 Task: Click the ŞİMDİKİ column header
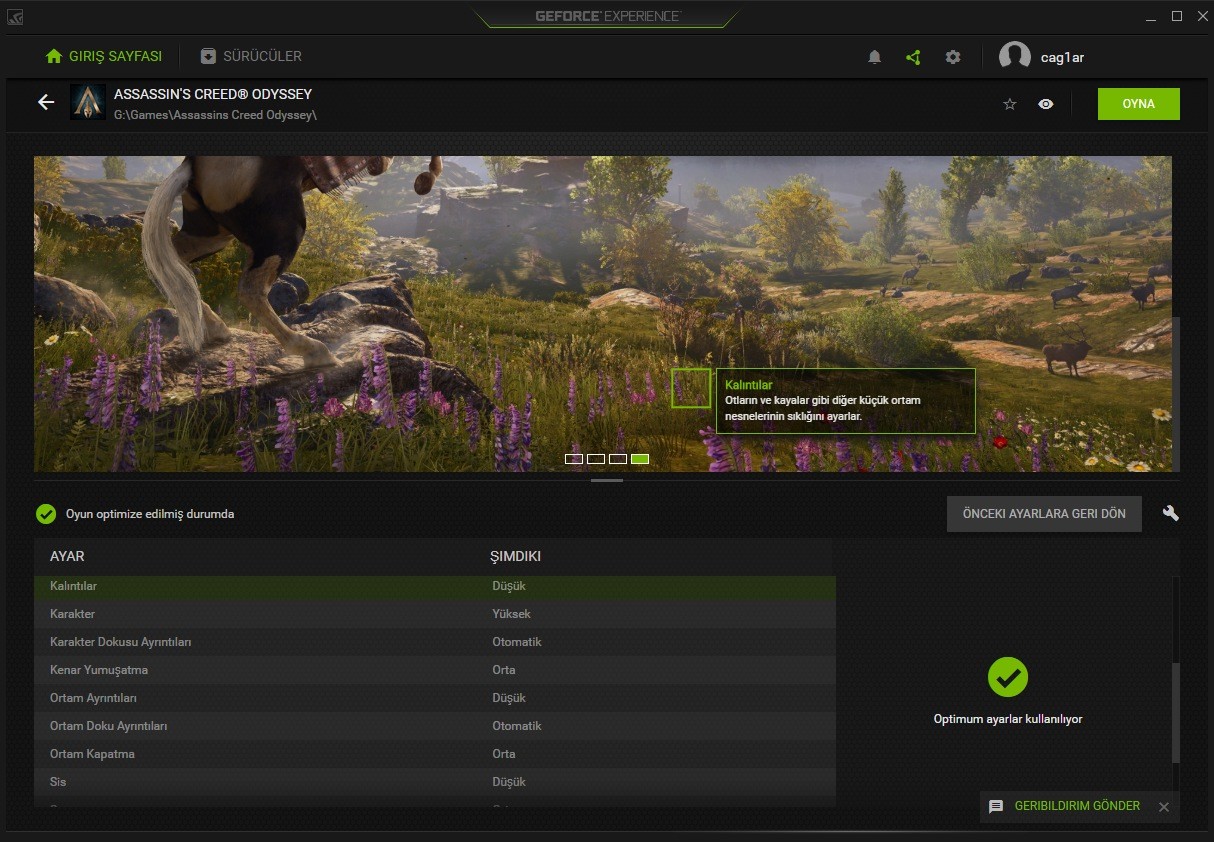515,556
